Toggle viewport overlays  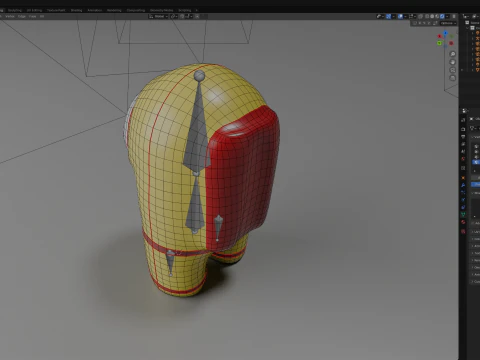point(400,16)
